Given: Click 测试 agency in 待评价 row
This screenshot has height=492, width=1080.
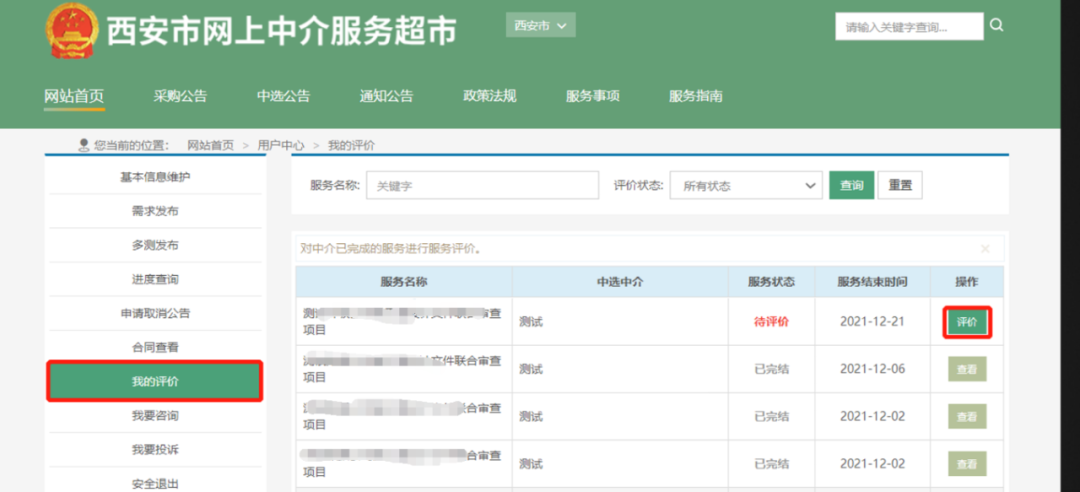Looking at the screenshot, I should [531, 322].
